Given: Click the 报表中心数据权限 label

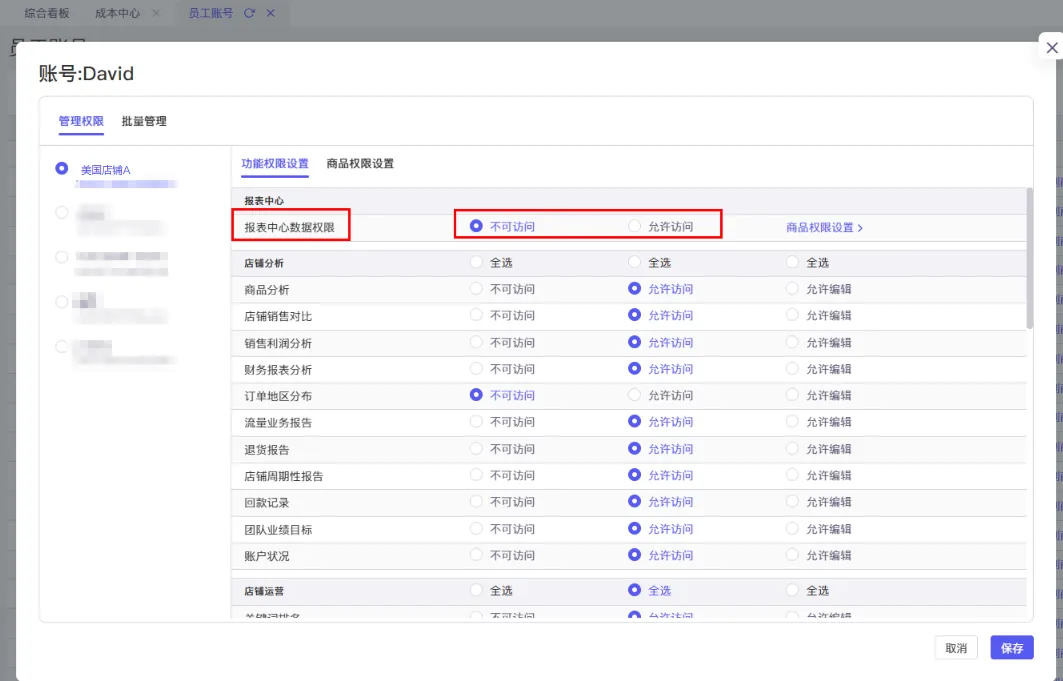Looking at the screenshot, I should click(289, 228).
